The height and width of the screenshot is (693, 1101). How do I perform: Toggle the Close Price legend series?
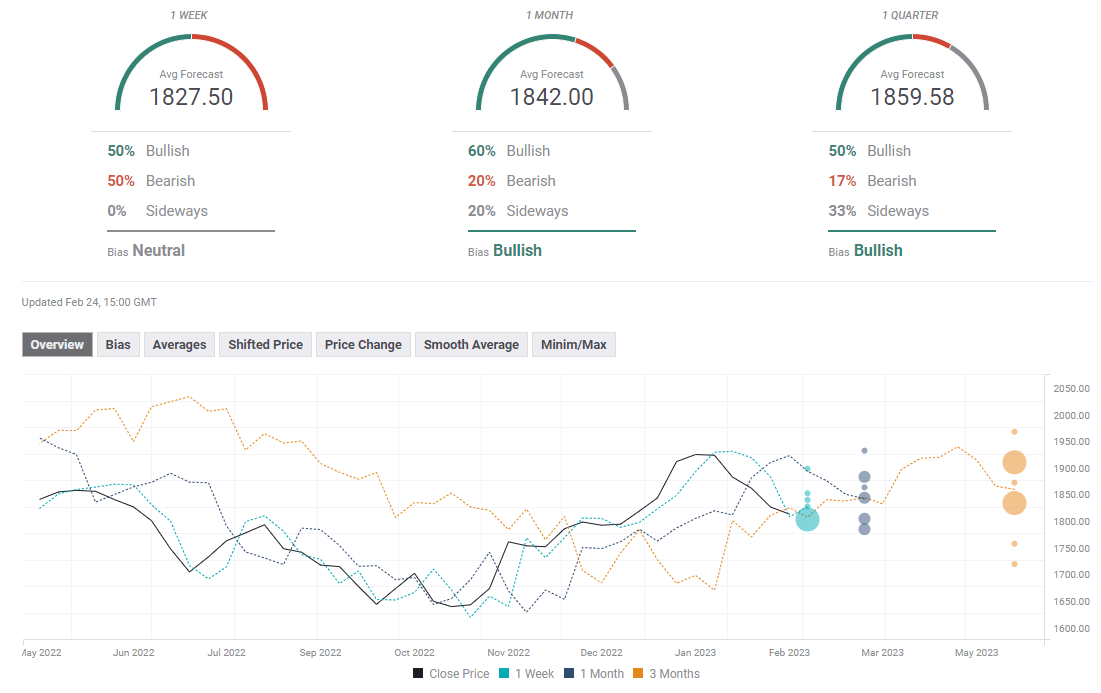[x=451, y=674]
